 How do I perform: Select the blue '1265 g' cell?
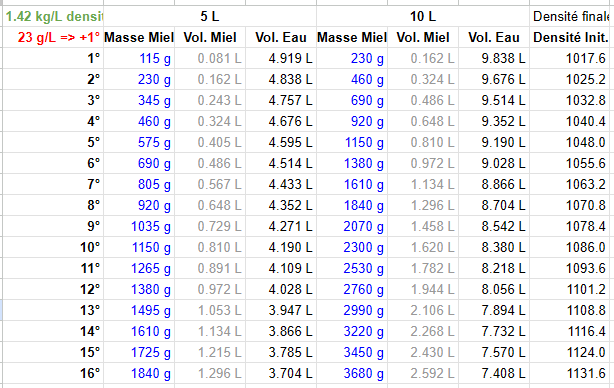(139, 268)
